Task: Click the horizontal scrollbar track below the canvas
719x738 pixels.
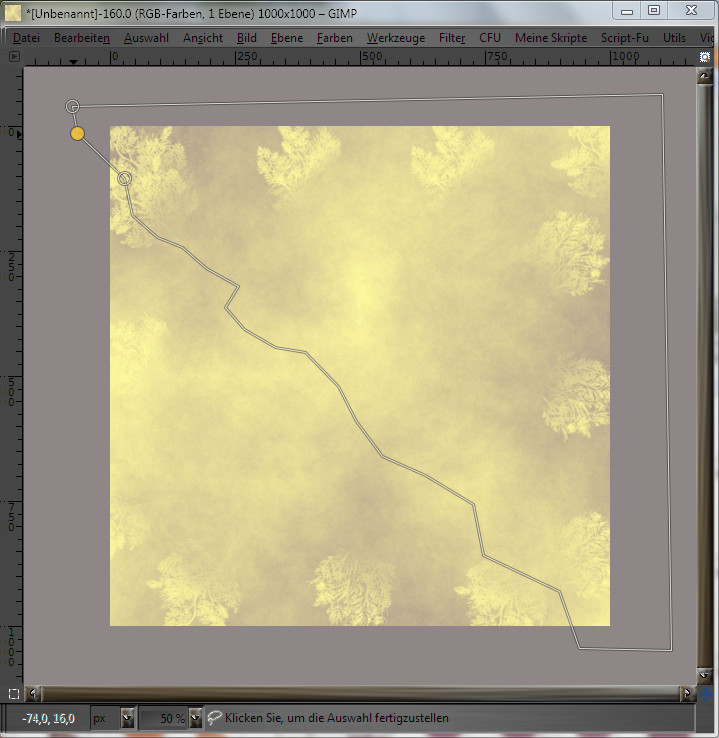Action: [x=360, y=692]
